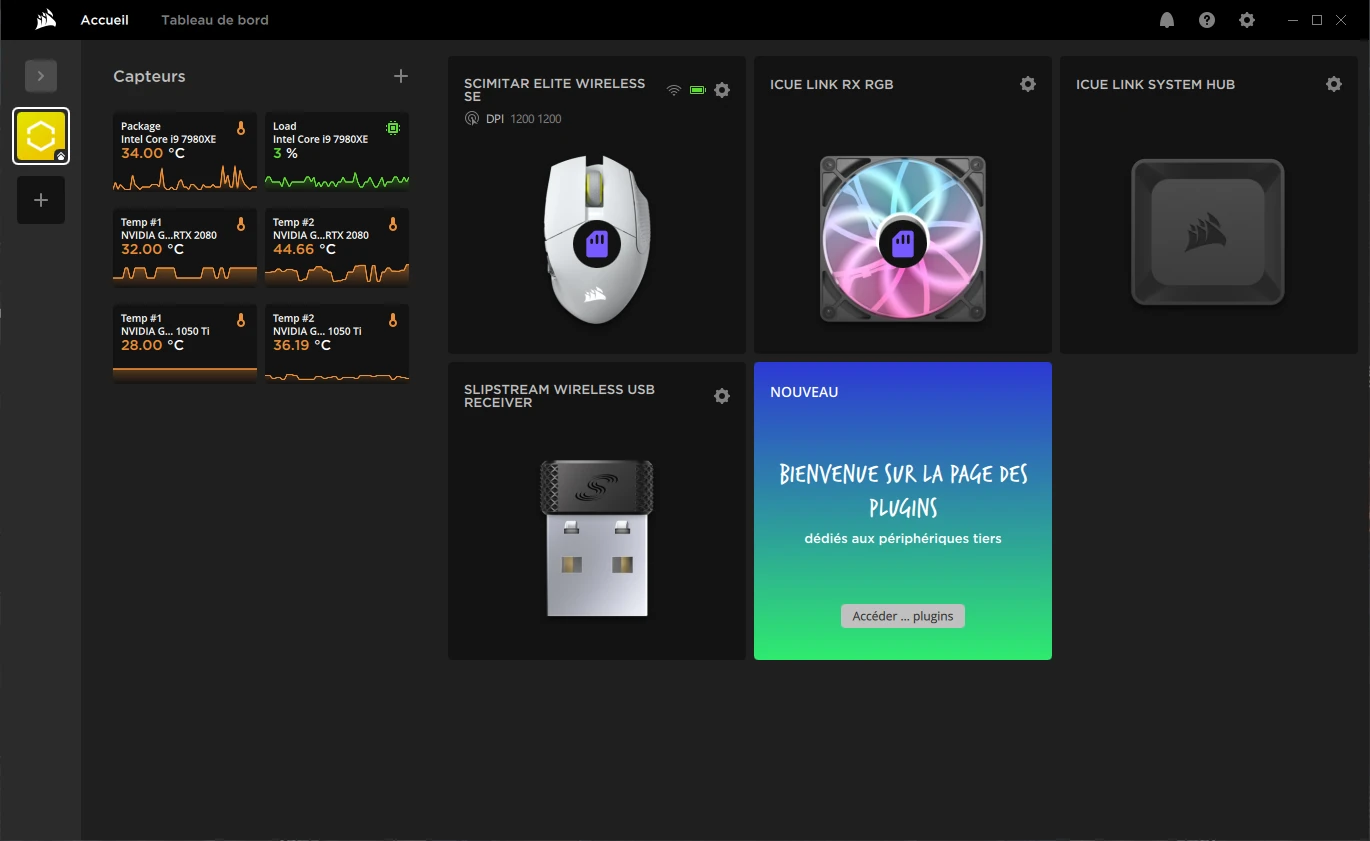
Task: Click the 34.00 °C package temperature value
Action: point(153,153)
